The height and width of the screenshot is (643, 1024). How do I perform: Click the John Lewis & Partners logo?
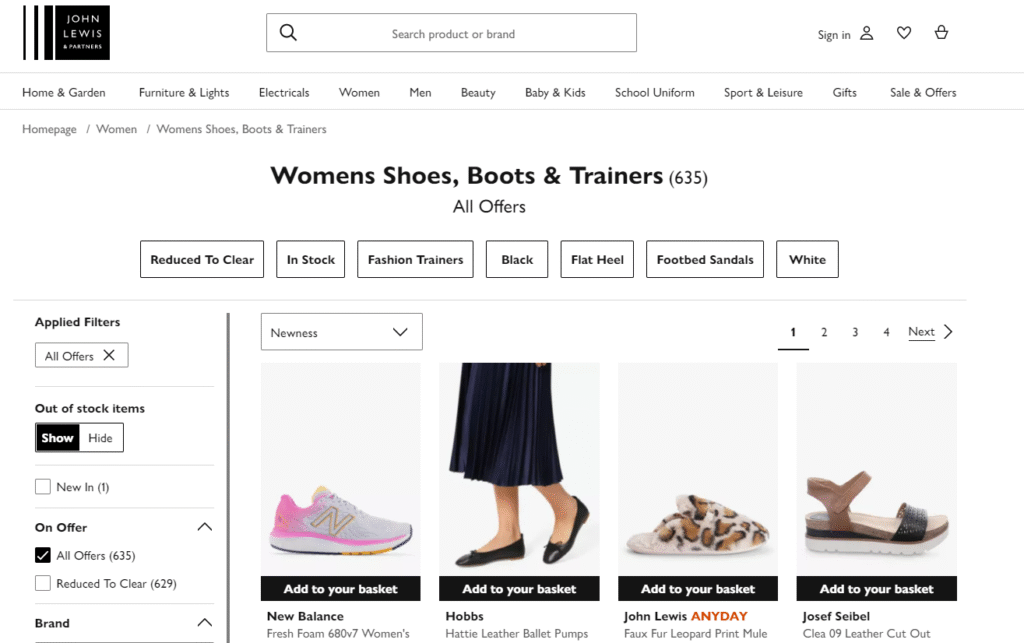(x=66, y=33)
